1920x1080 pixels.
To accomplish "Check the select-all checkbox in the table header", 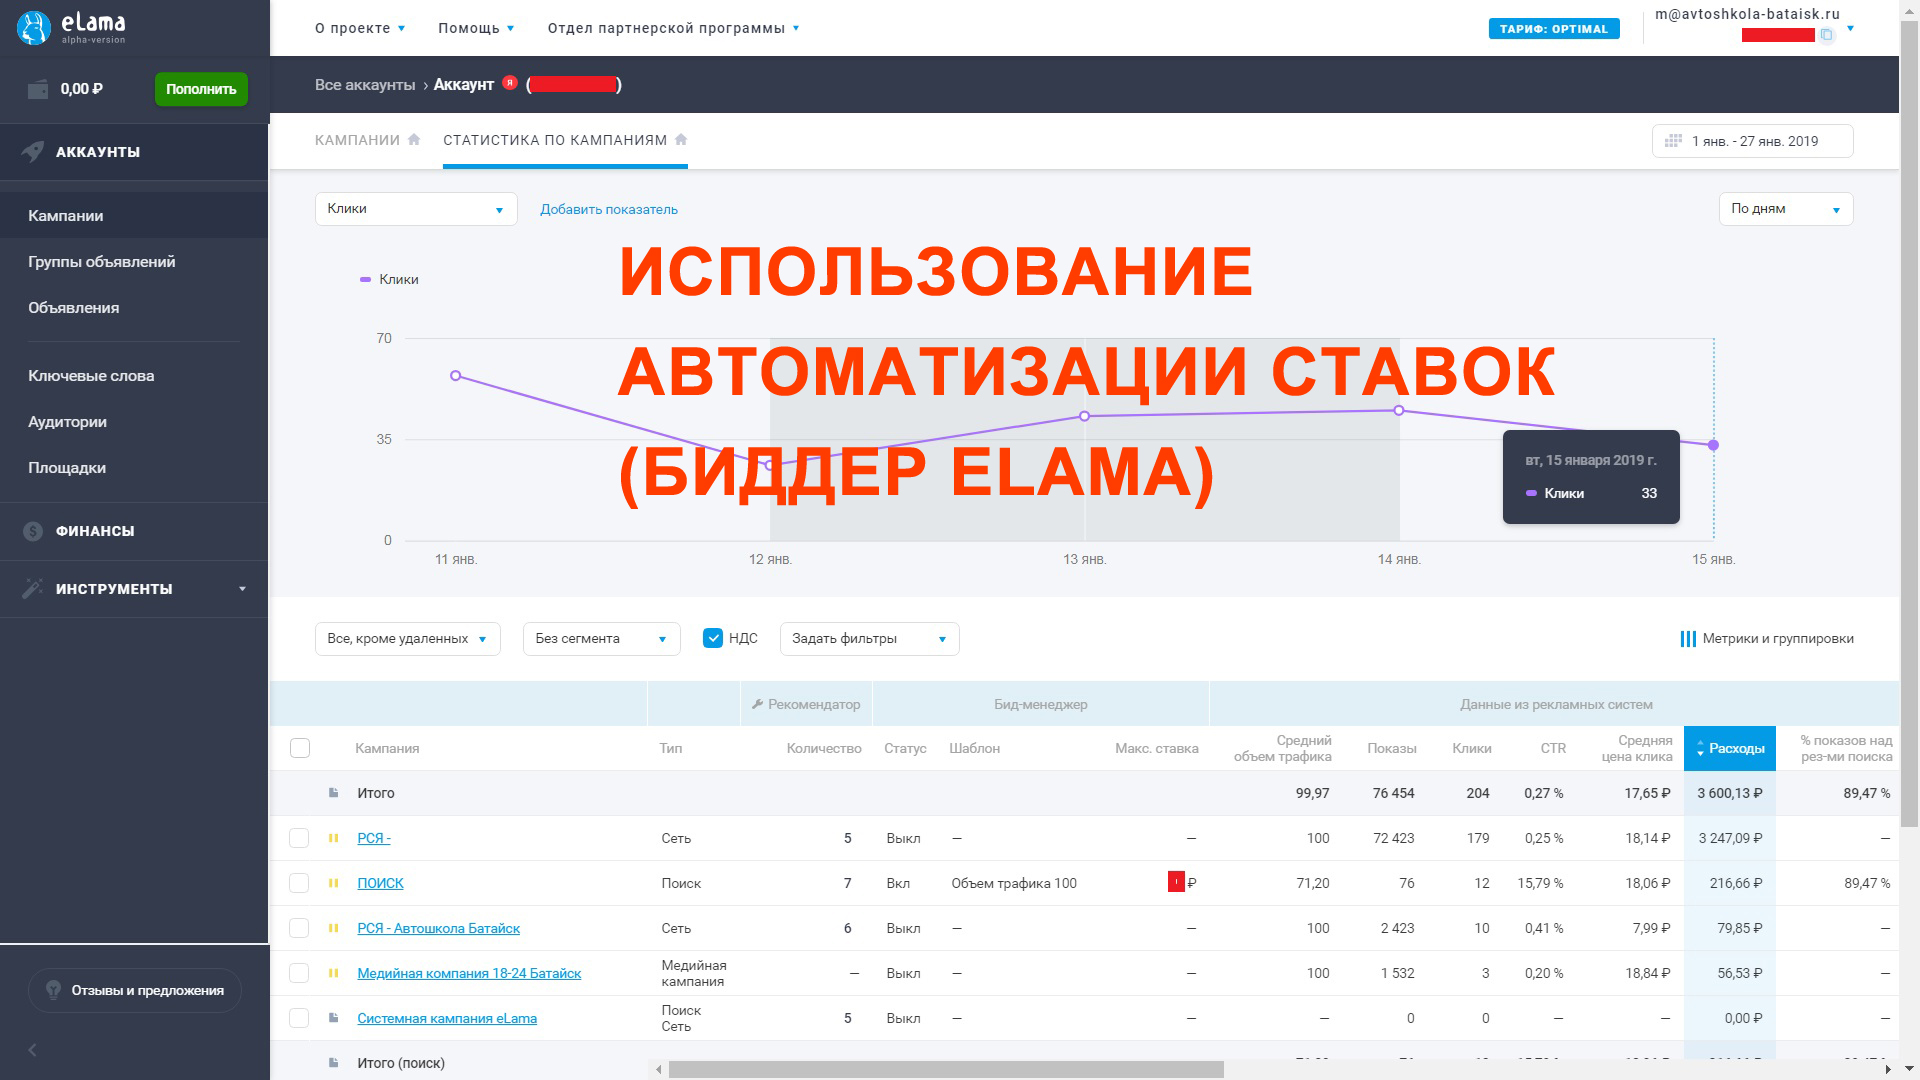I will pos(298,747).
